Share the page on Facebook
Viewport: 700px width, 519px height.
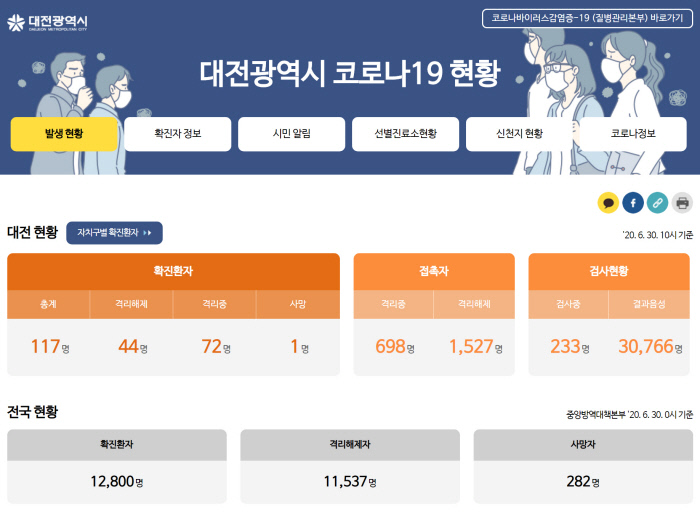coord(633,203)
